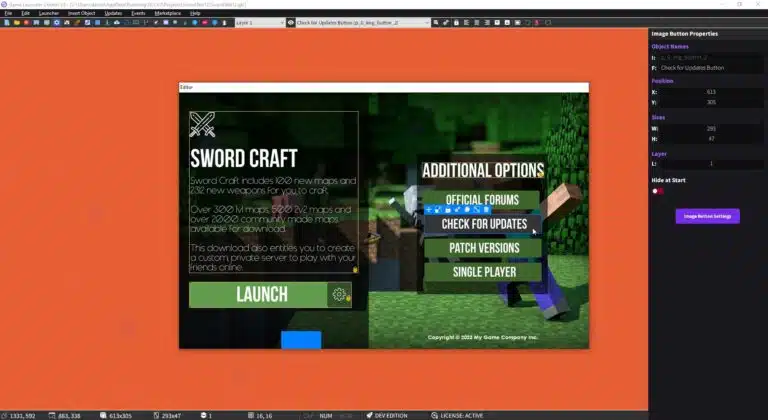Click the W width field
This screenshot has height=420, width=768.
[710, 128]
